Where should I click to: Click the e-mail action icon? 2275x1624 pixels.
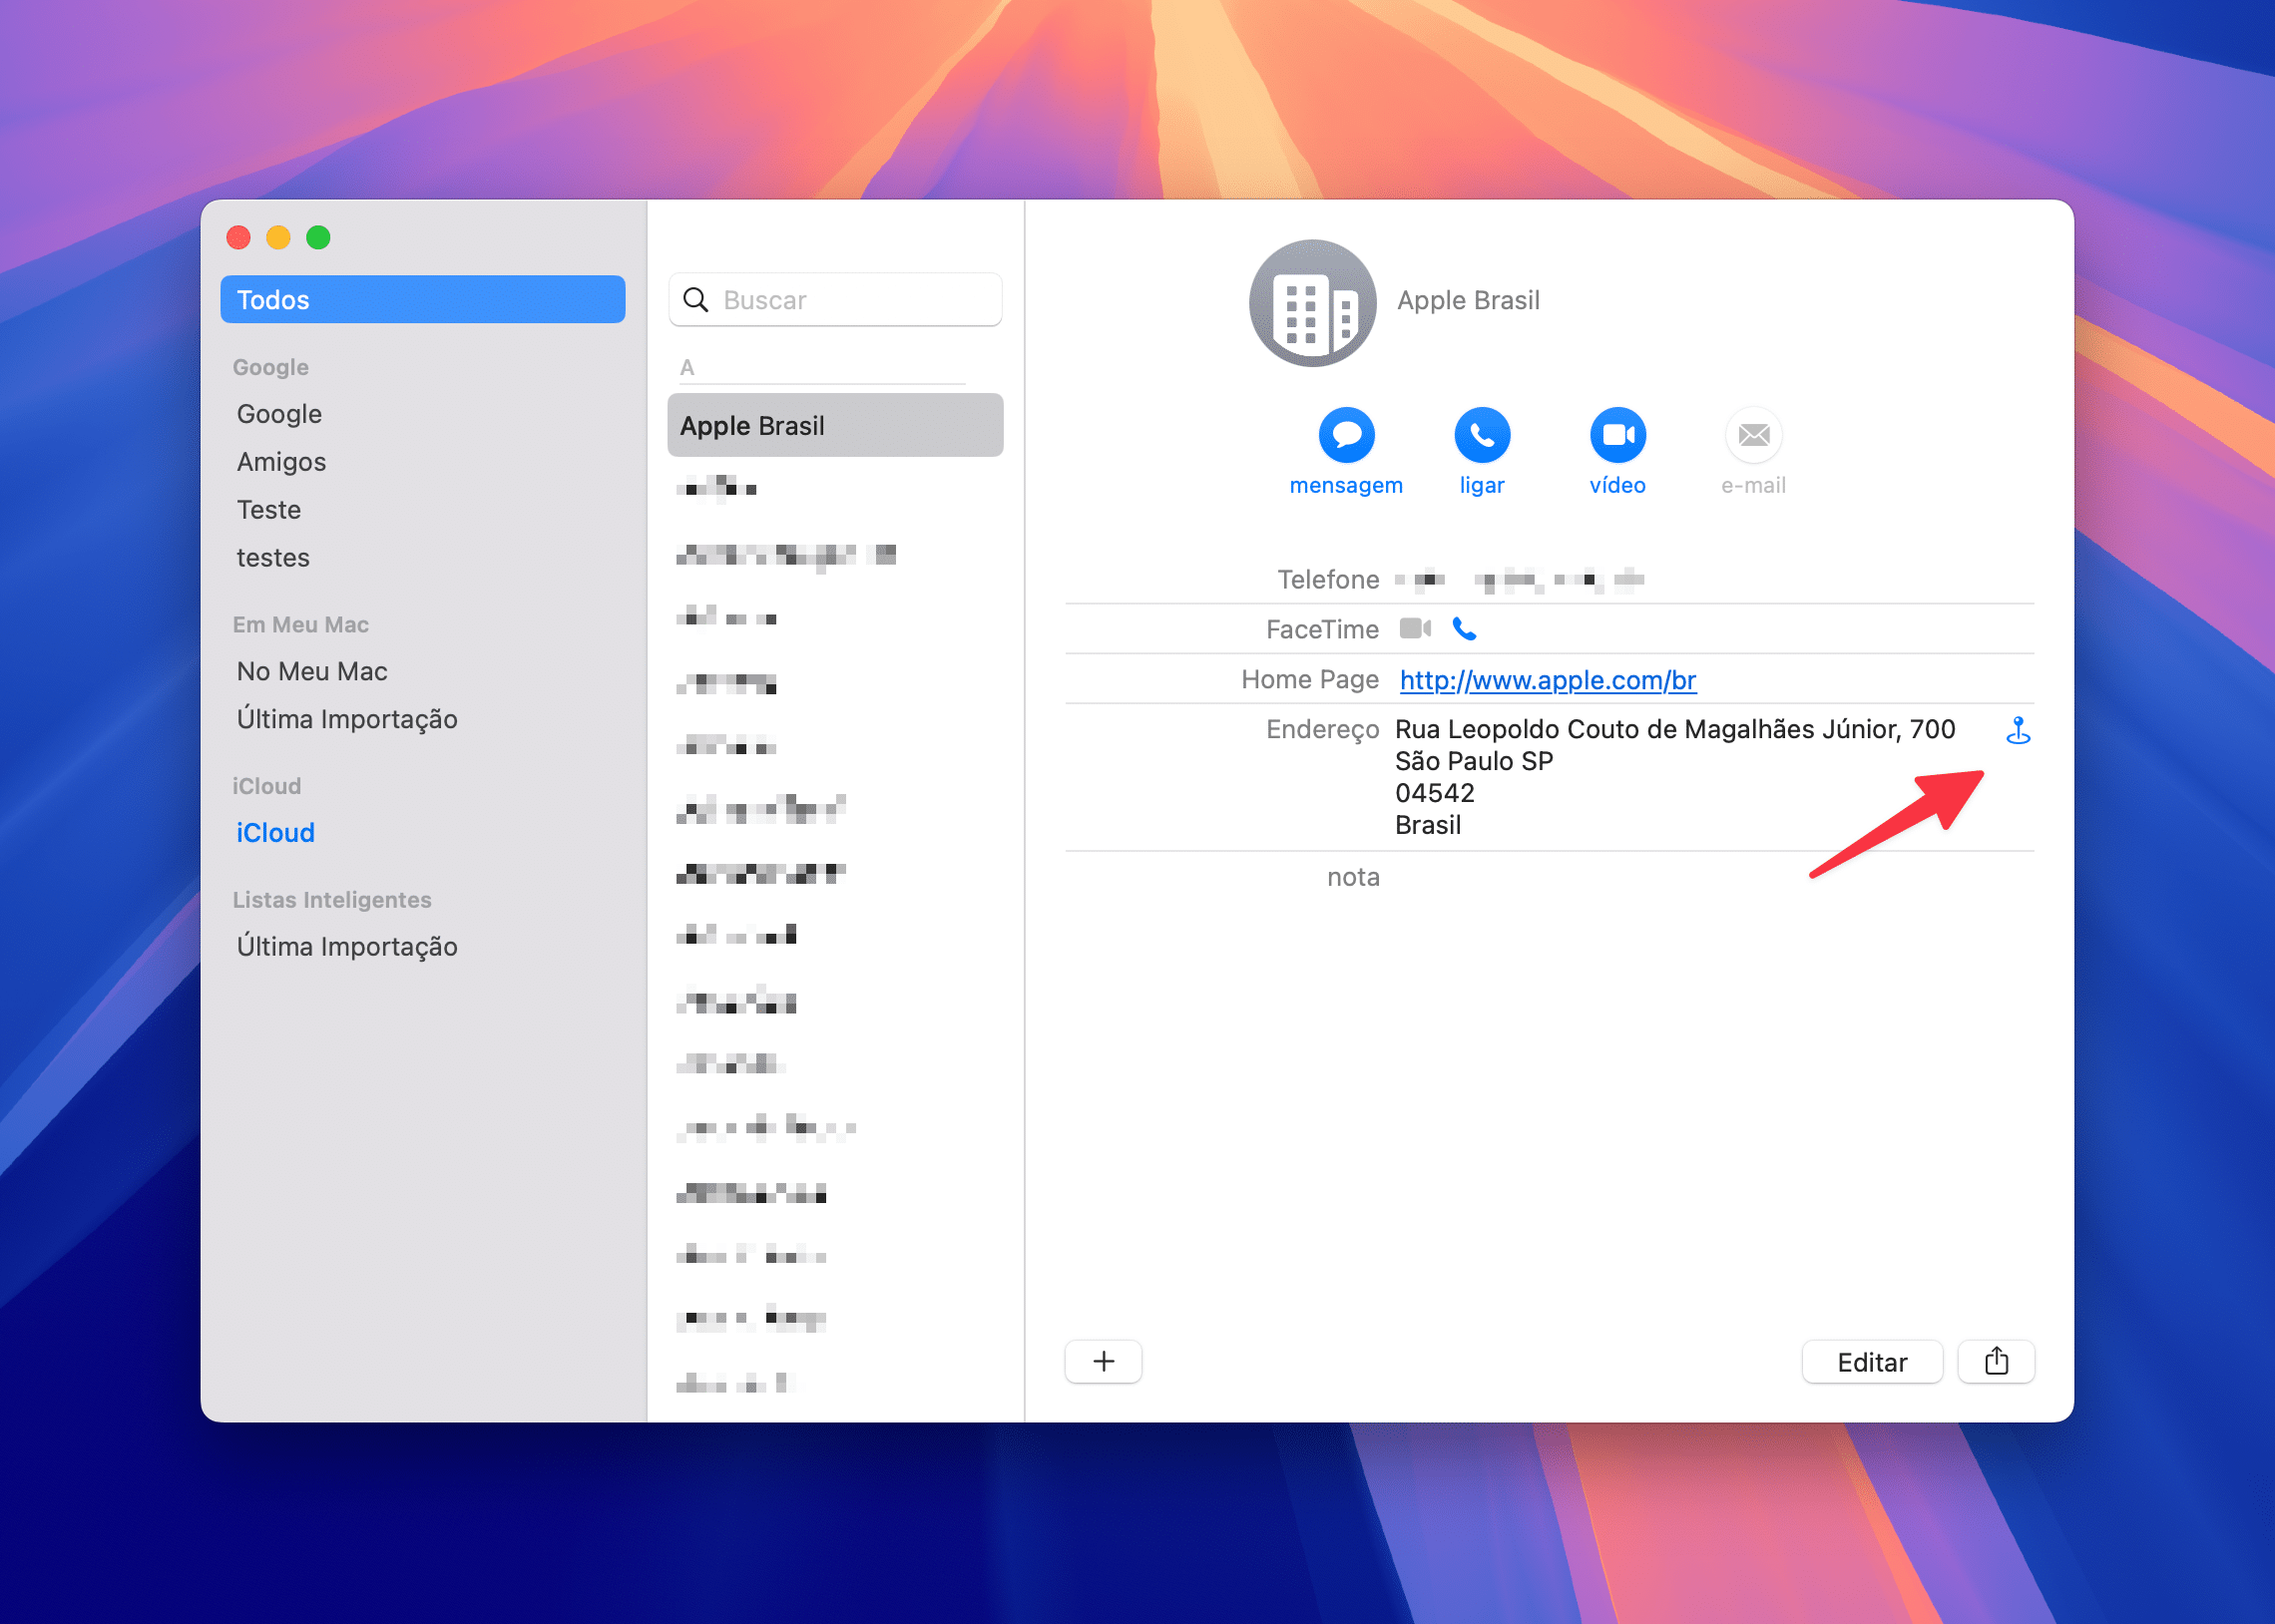1753,435
